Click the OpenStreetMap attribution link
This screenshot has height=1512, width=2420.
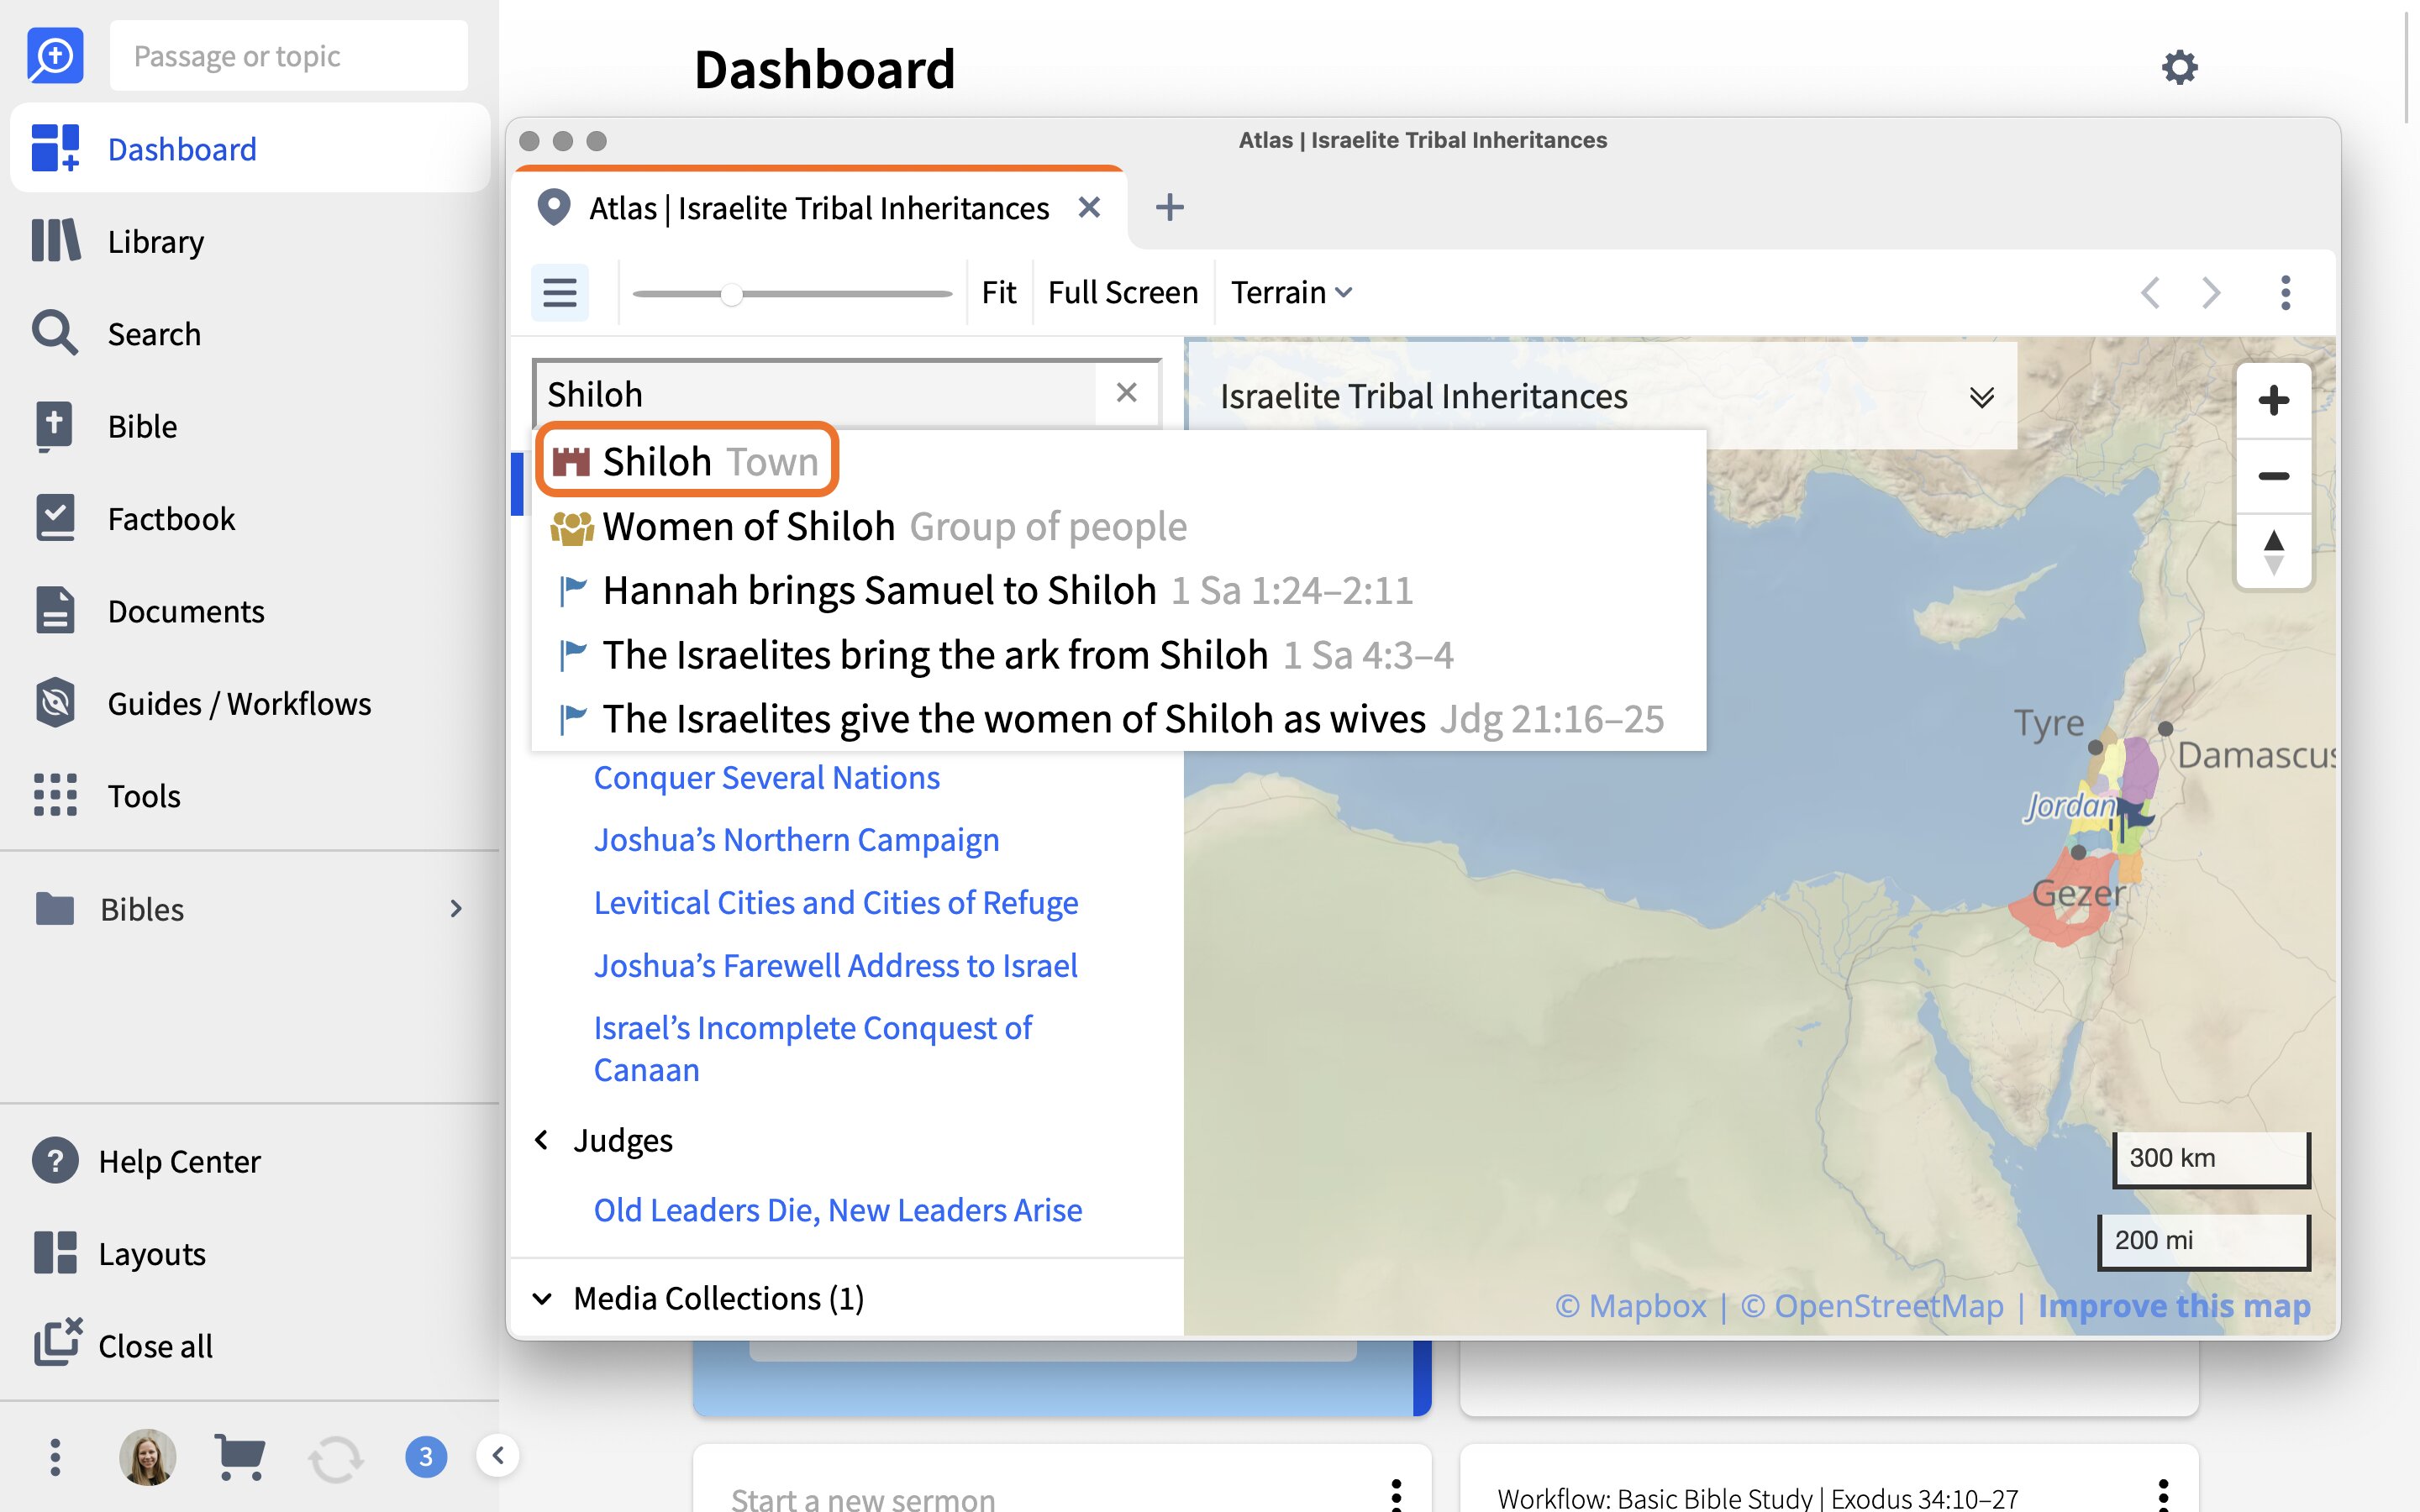click(1872, 1306)
